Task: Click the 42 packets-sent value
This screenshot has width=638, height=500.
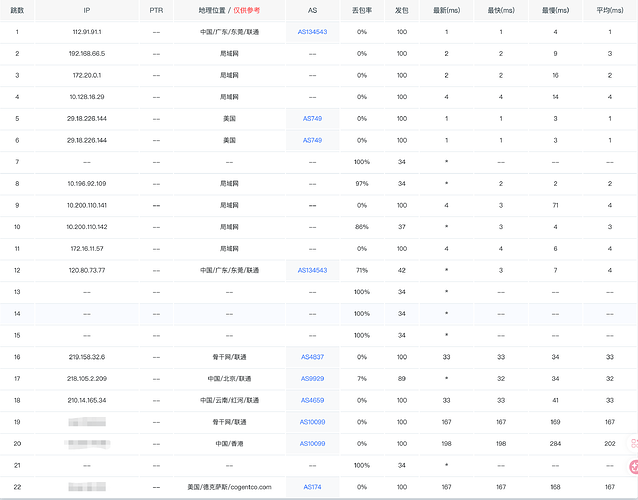Action: (x=402, y=270)
